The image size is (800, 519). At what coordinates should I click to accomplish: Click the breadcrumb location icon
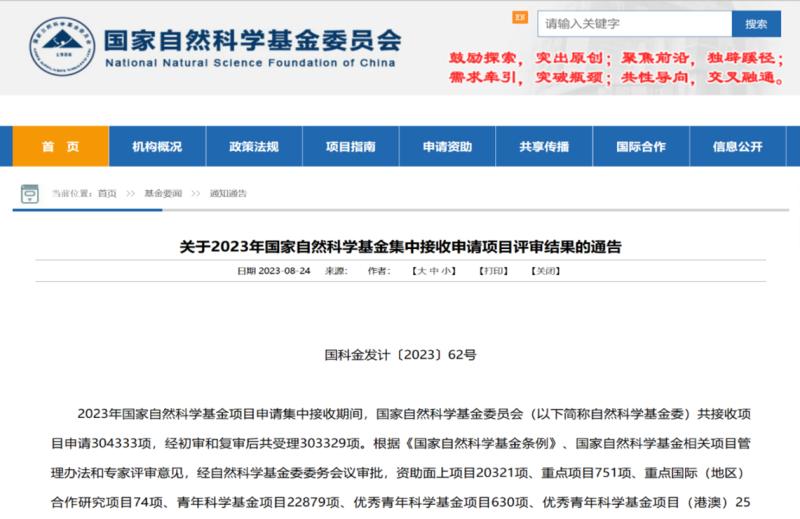pyautogui.click(x=30, y=193)
